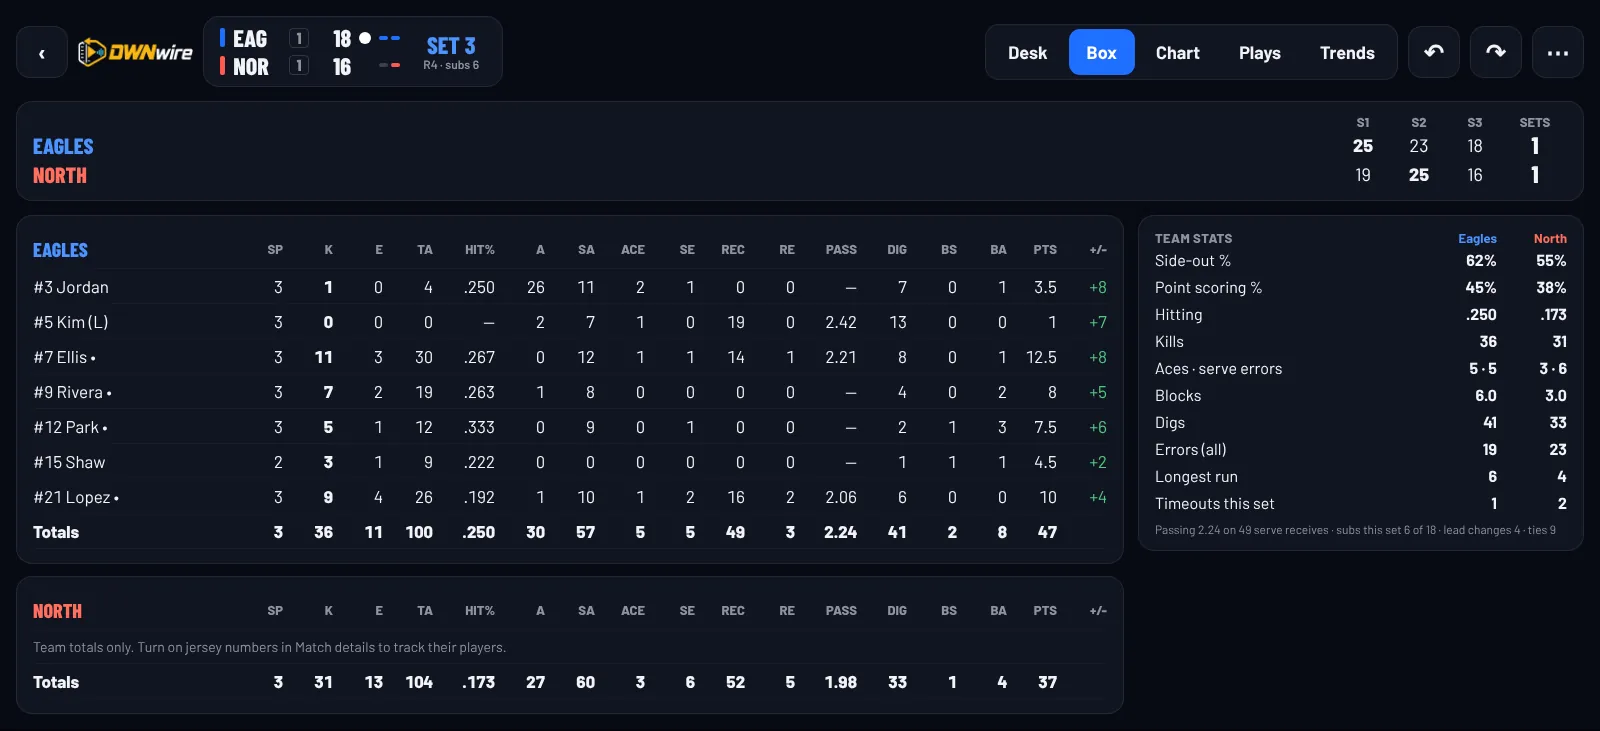The image size is (1600, 731).
Task: Click the HIT% column header in Eagles table
Action: click(480, 250)
